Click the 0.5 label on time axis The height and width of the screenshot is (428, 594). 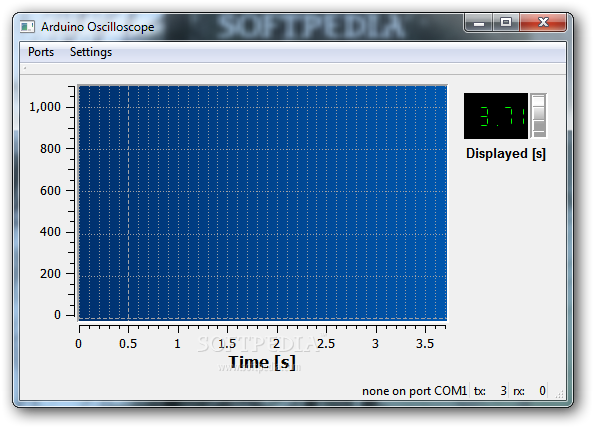point(128,344)
